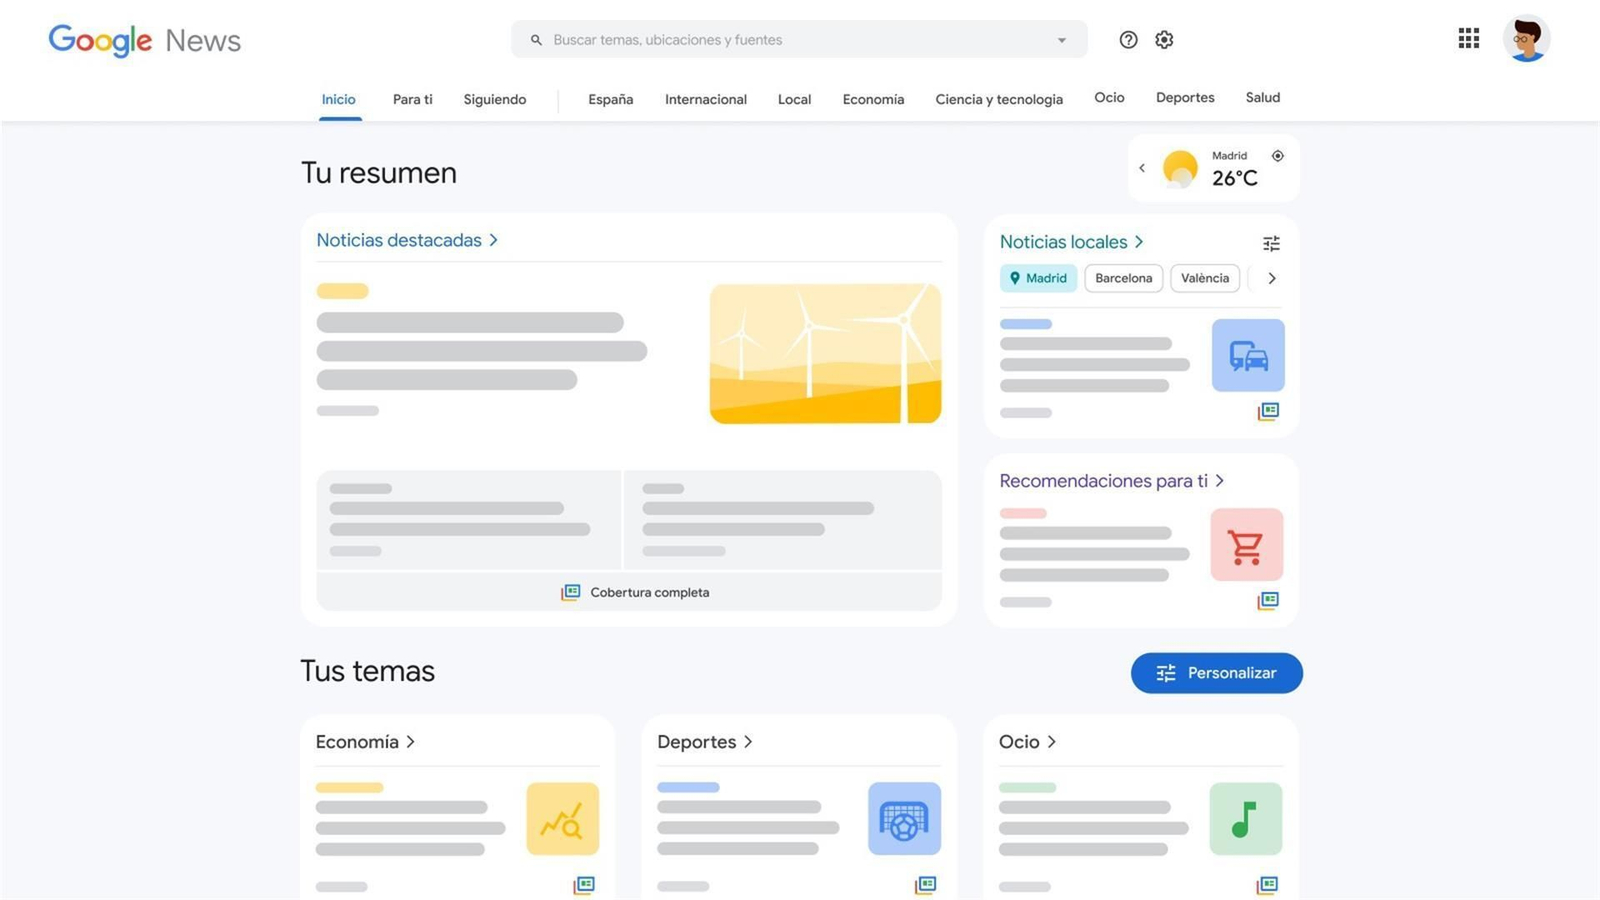Click the profile avatar picture
This screenshot has height=900, width=1600.
point(1527,39)
